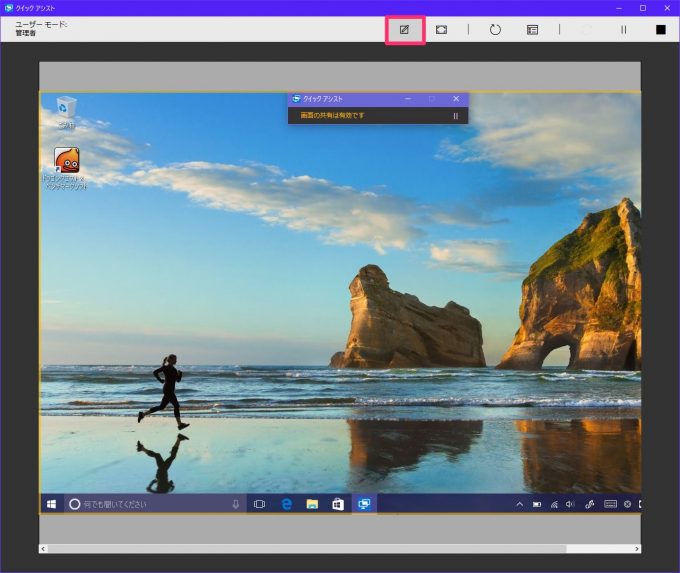Screen dimensions: 680x573
Task: Expand the hidden system tray icons chevron
Action: (x=519, y=504)
